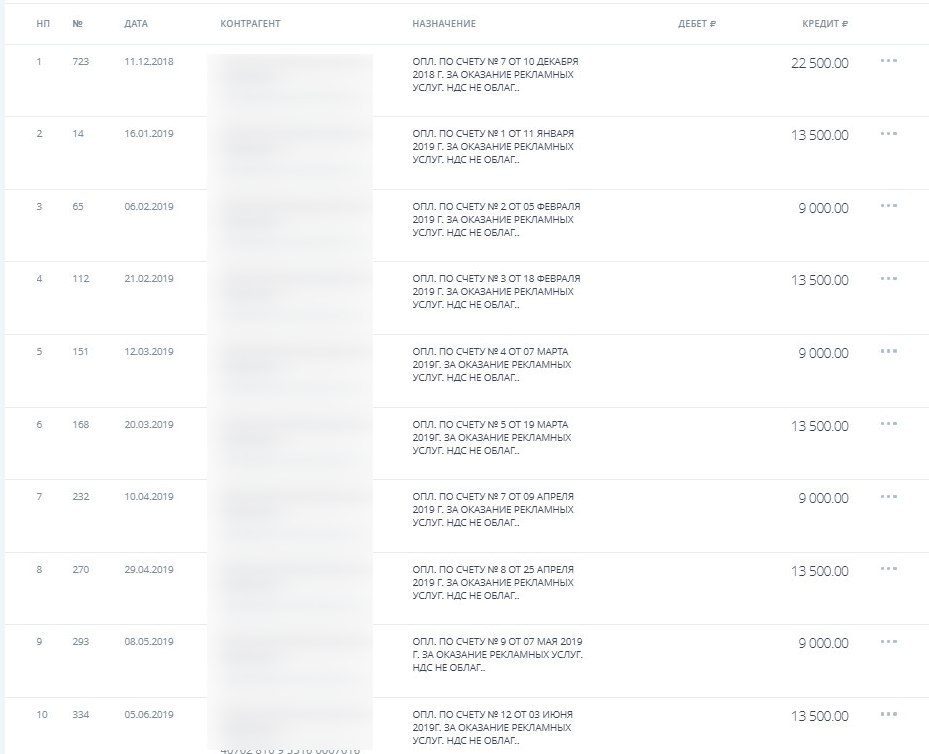Click the ДЕБЕТ column header
The image size is (929, 754).
pos(697,24)
